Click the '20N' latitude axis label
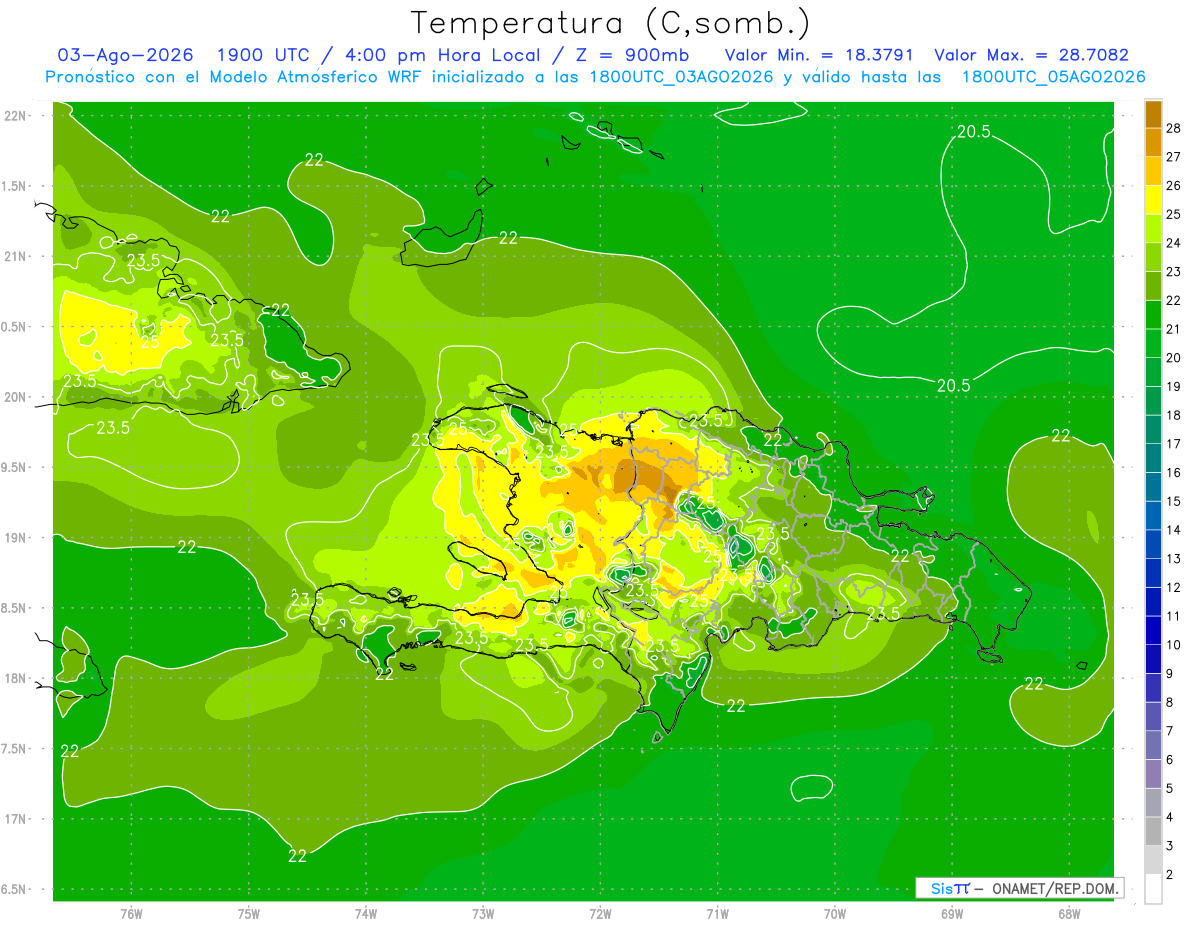This screenshot has width=1200, height=927. pyautogui.click(x=15, y=397)
